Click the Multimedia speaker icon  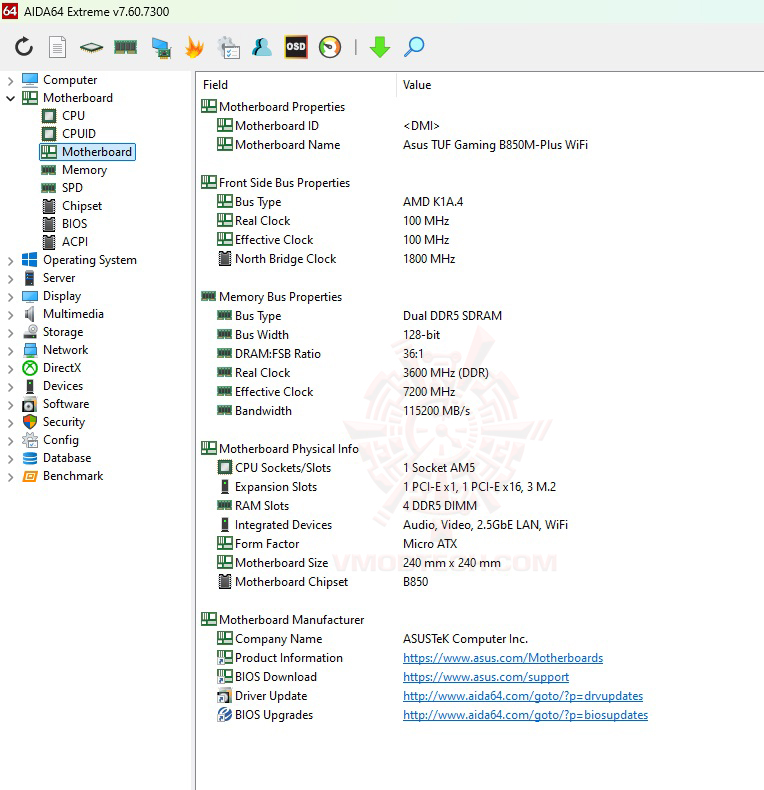point(30,314)
